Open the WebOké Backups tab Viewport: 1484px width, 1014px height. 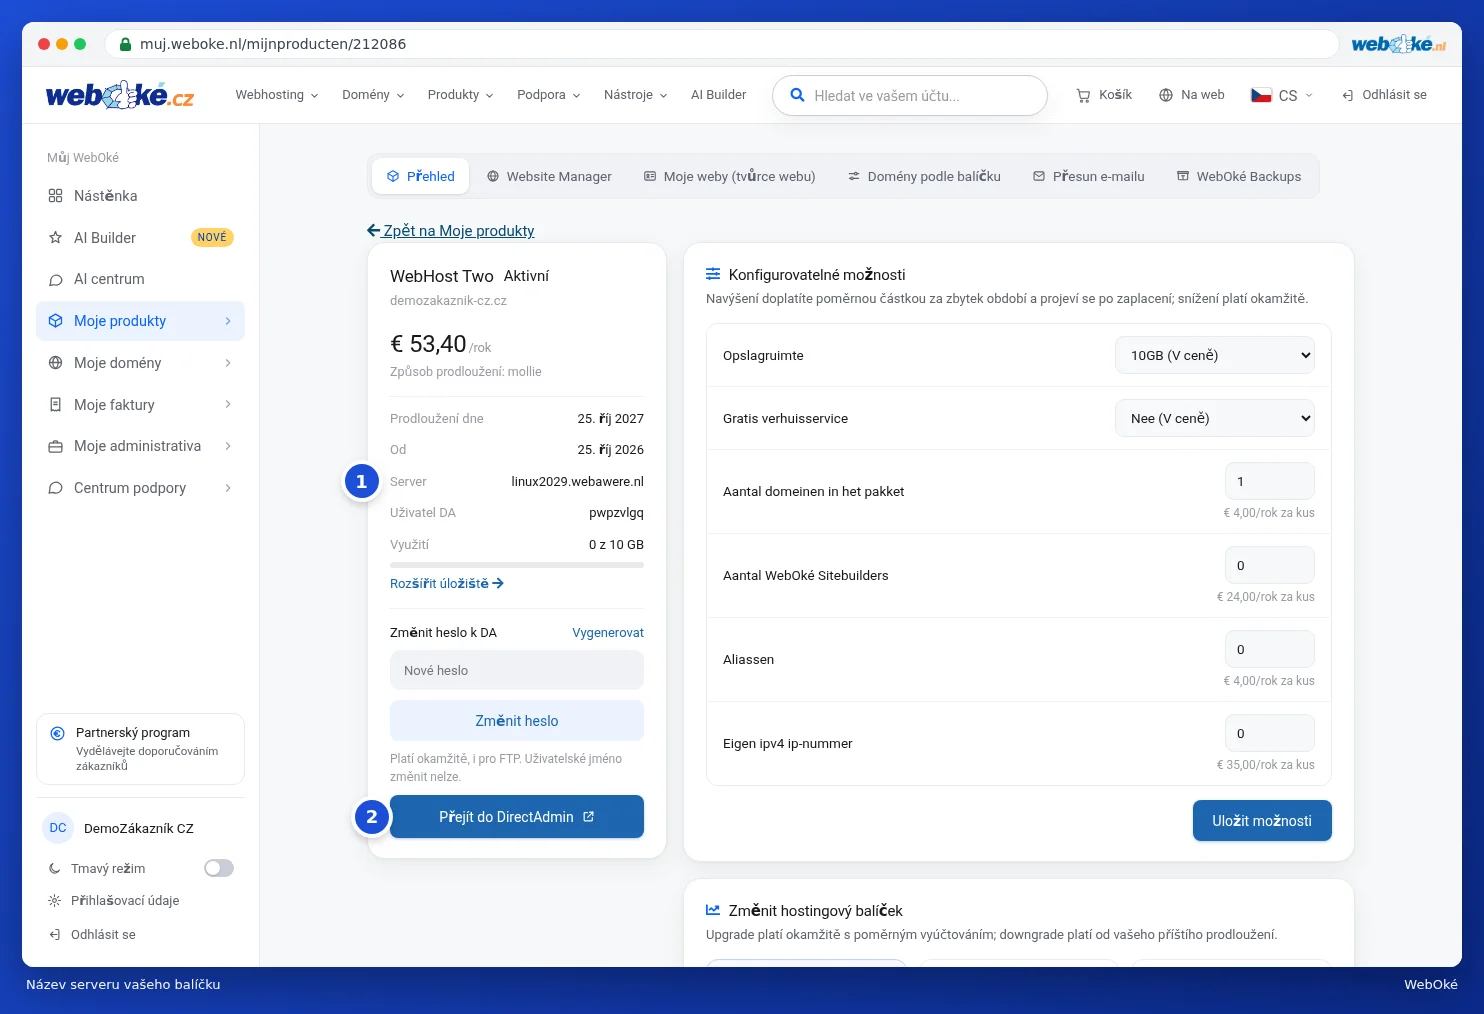1239,176
